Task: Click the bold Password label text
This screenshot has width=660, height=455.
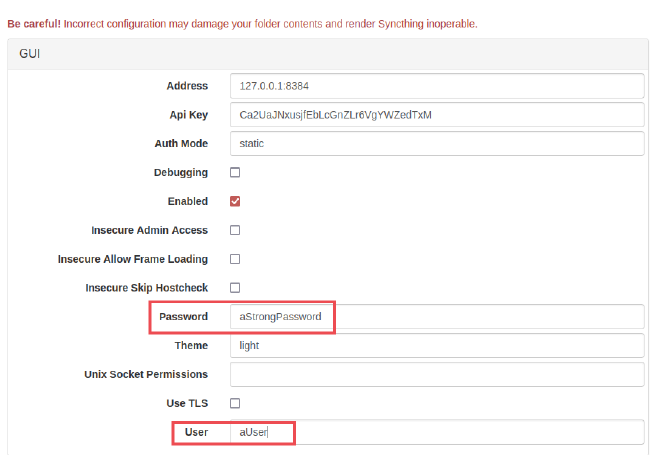Action: pos(183,317)
